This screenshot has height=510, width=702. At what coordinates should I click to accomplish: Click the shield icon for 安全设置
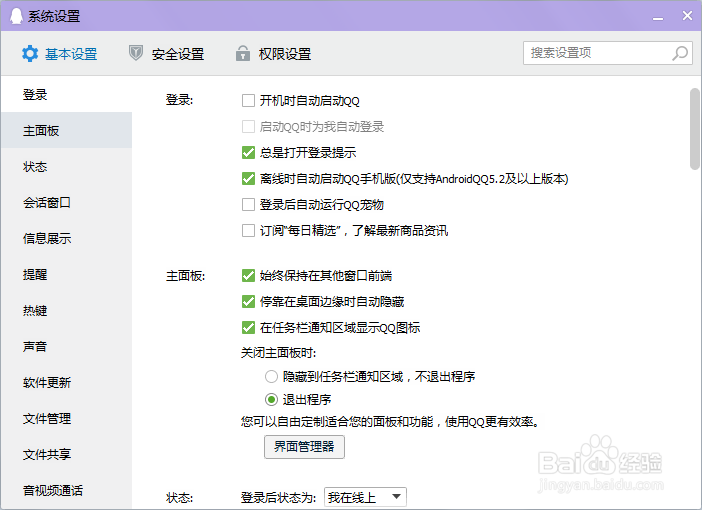(136, 53)
